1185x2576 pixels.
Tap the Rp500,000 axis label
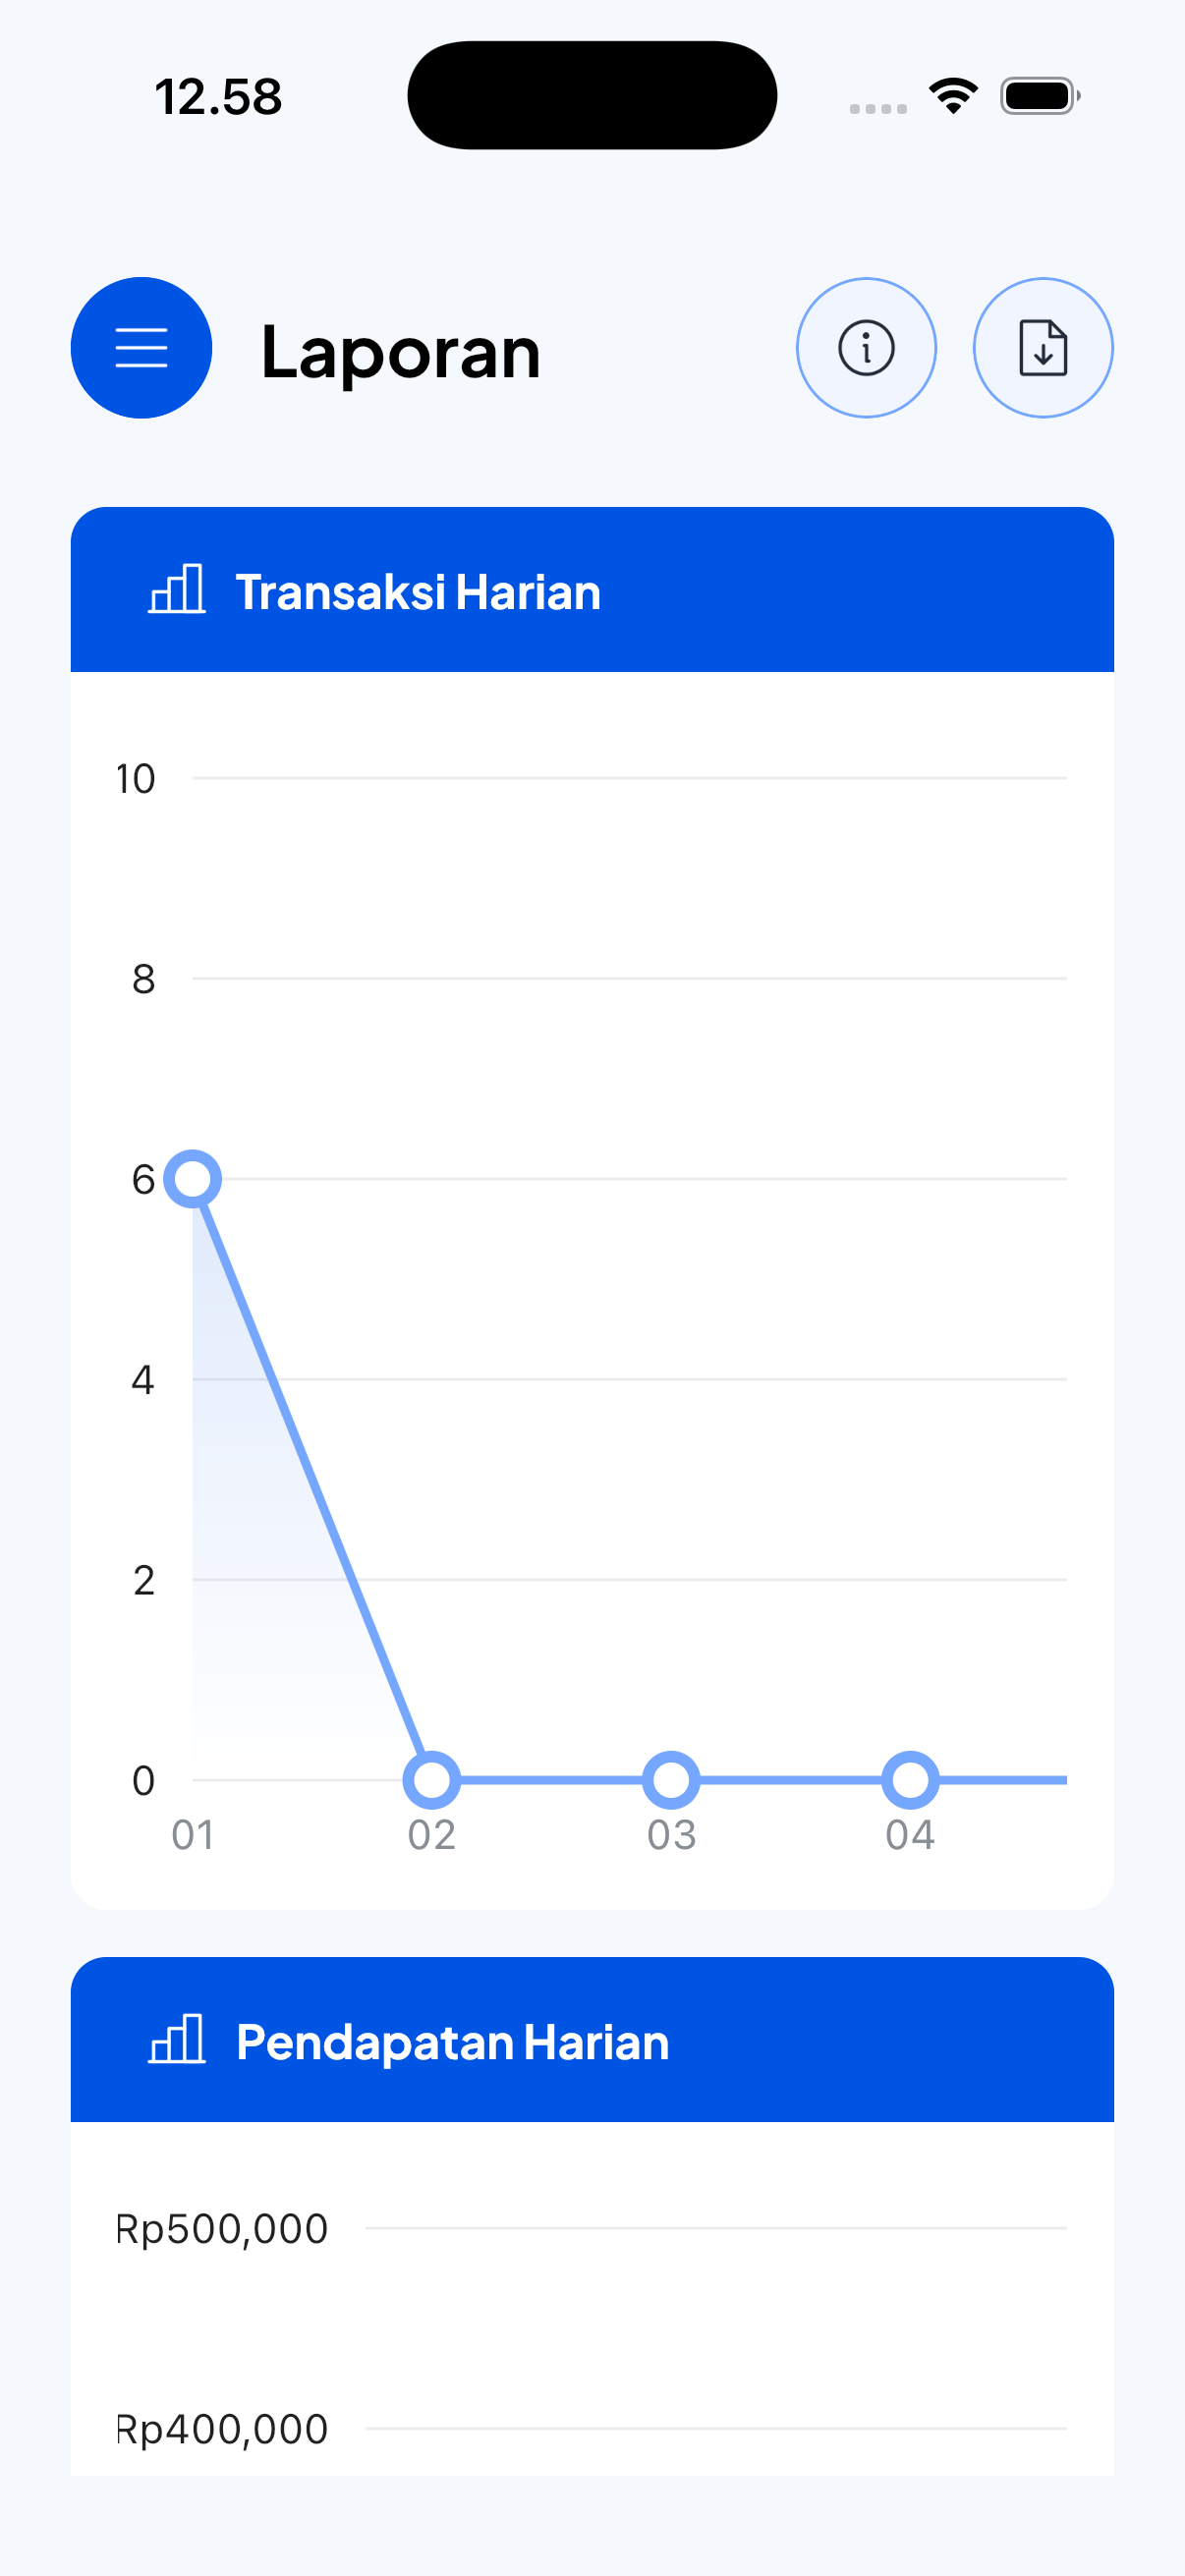point(220,2229)
